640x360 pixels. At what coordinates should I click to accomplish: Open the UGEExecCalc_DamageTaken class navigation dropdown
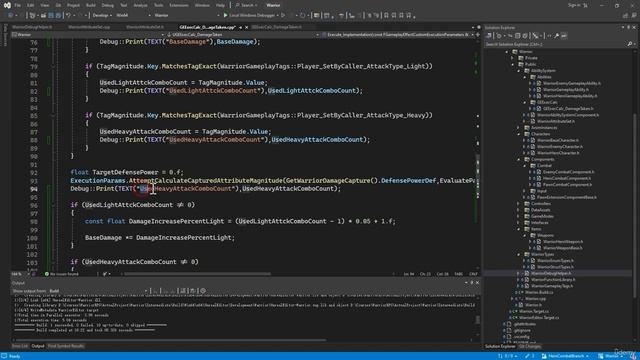pyautogui.click(x=242, y=35)
